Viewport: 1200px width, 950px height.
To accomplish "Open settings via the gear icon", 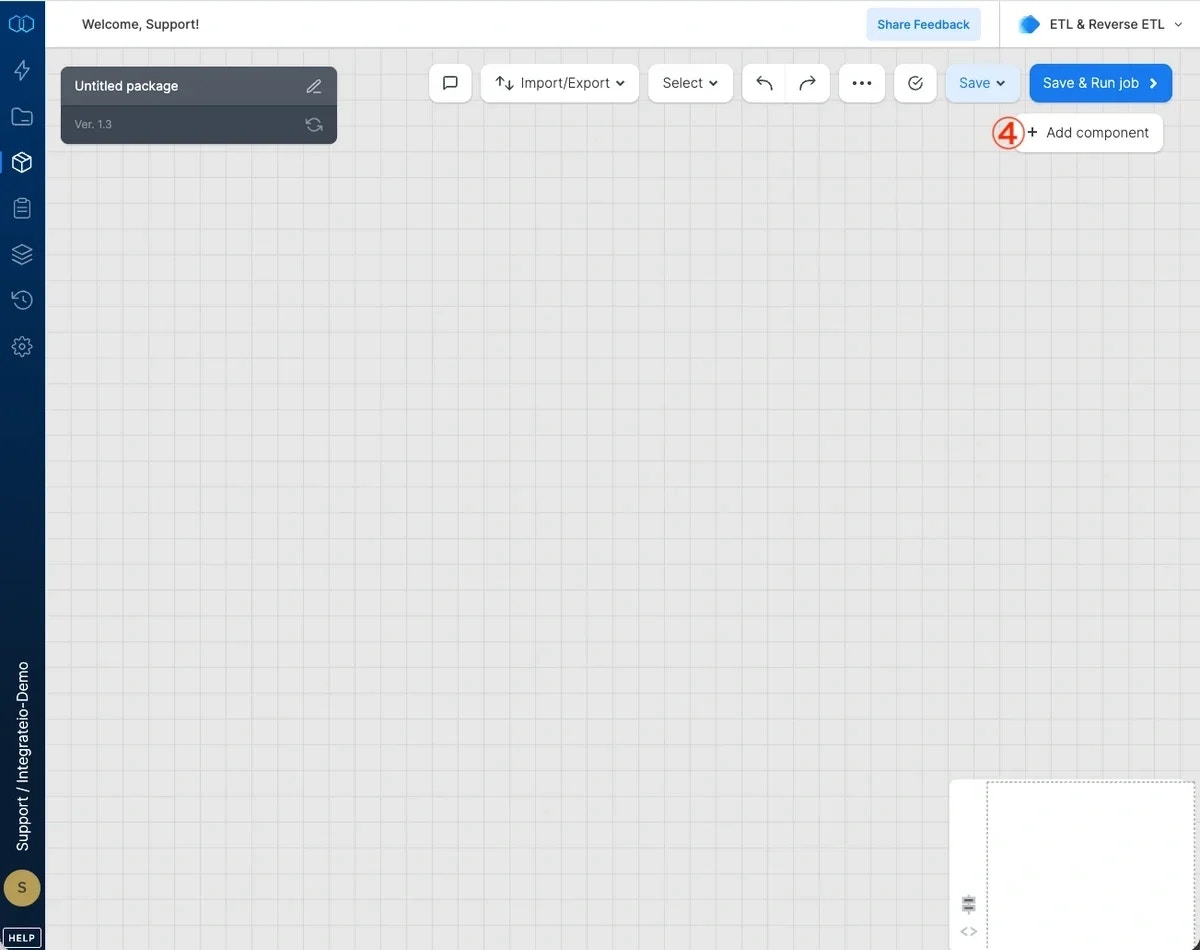I will 22,346.
